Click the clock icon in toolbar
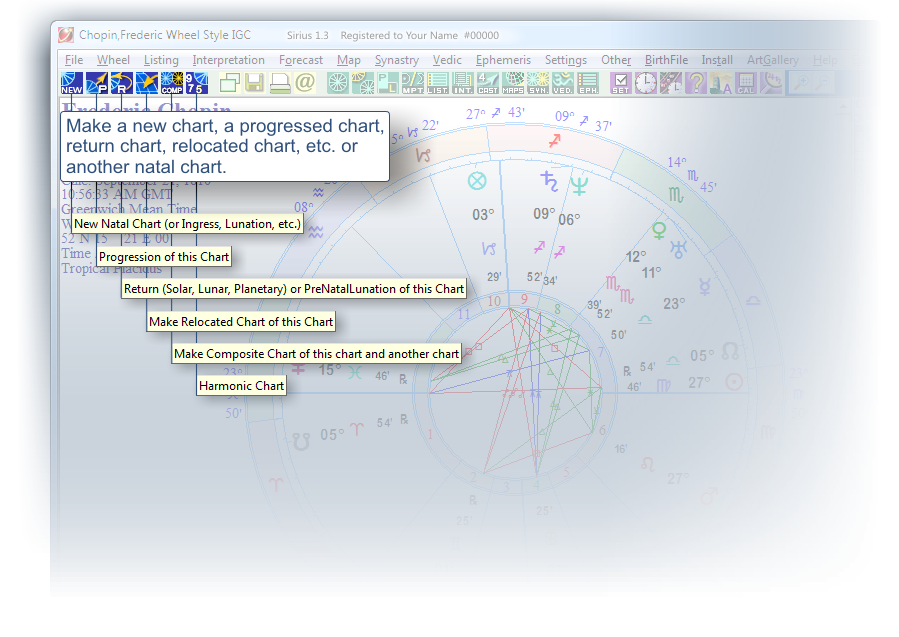899x637 pixels. [x=646, y=83]
